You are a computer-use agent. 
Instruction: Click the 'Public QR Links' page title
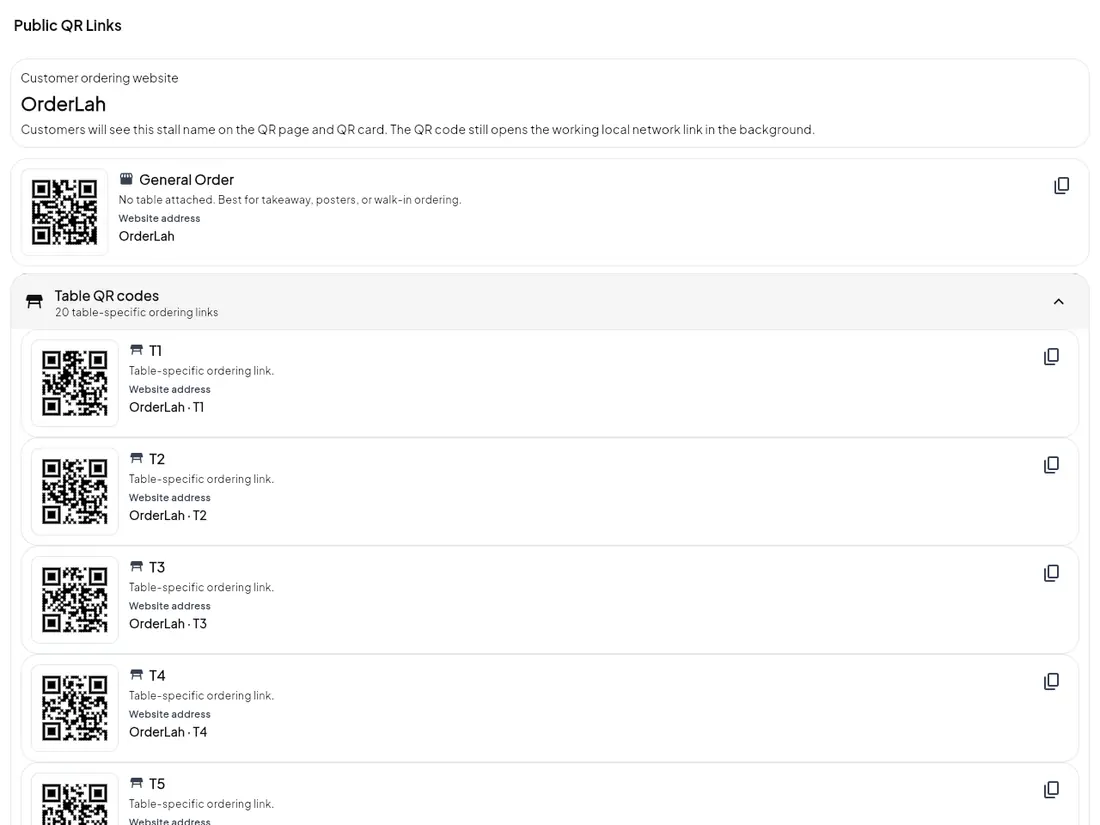point(67,25)
